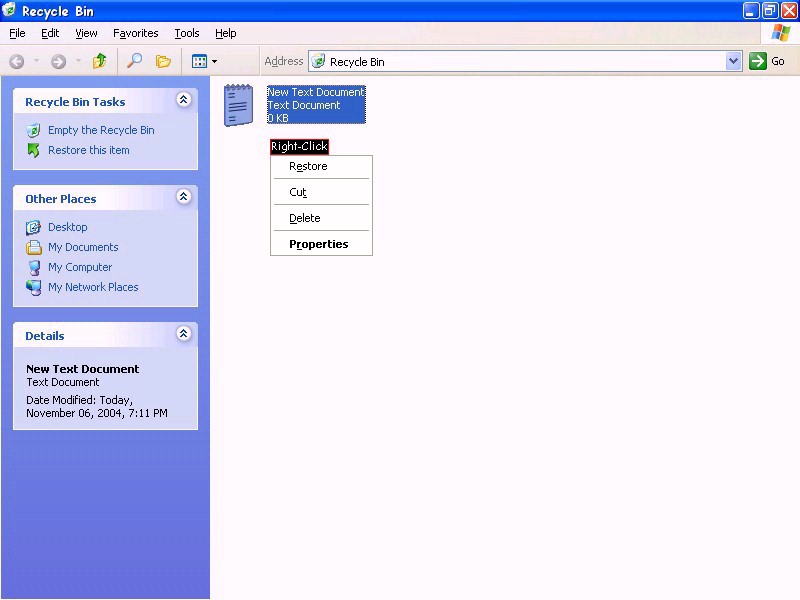
Task: Click the Recycle Bin icon in address bar
Action: tap(318, 61)
